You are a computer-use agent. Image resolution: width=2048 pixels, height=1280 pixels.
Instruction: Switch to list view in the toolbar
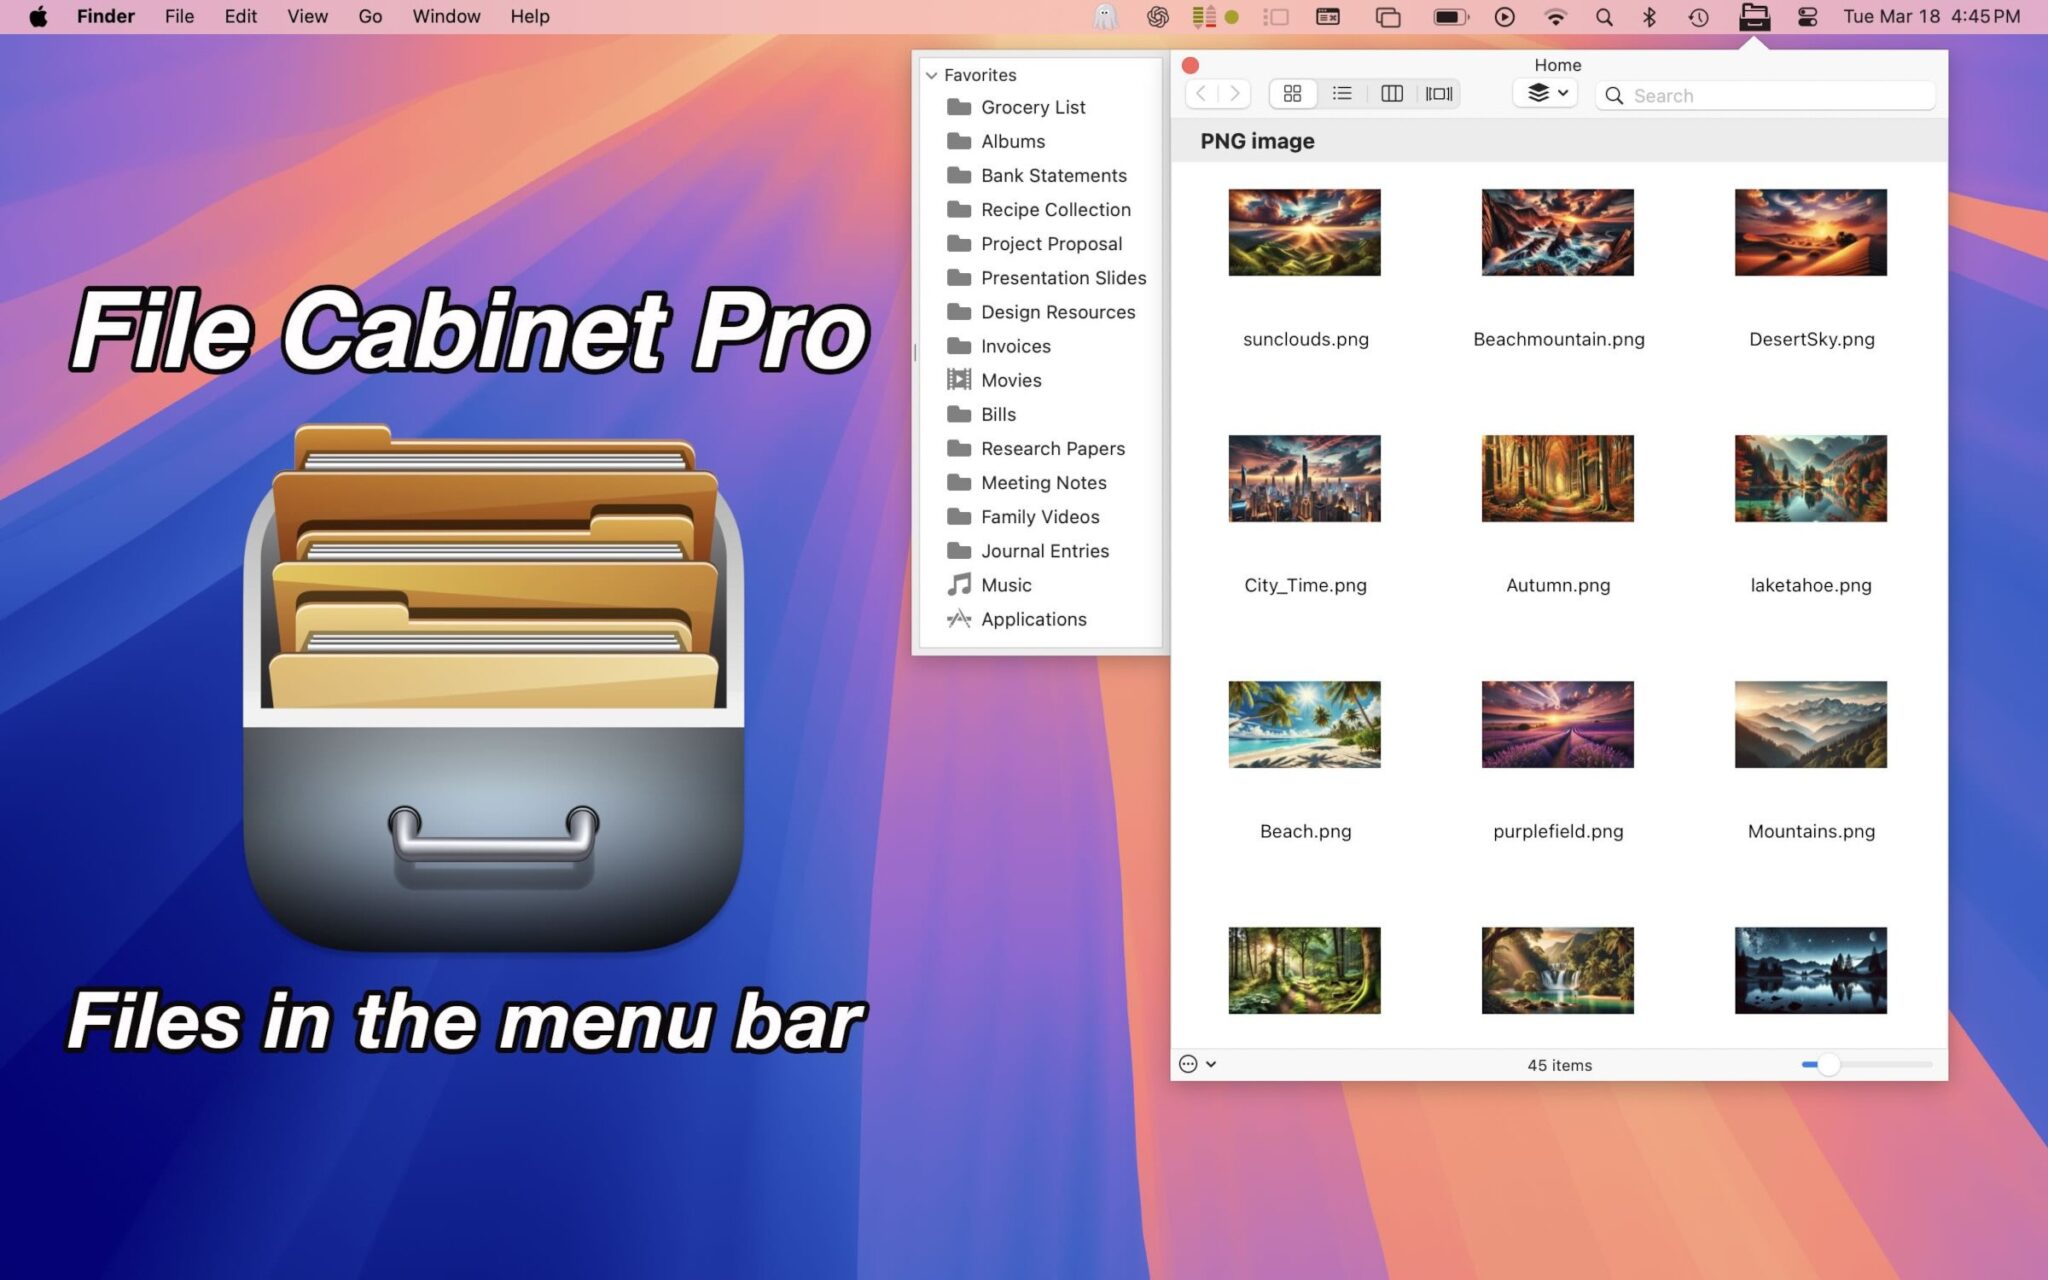1343,93
